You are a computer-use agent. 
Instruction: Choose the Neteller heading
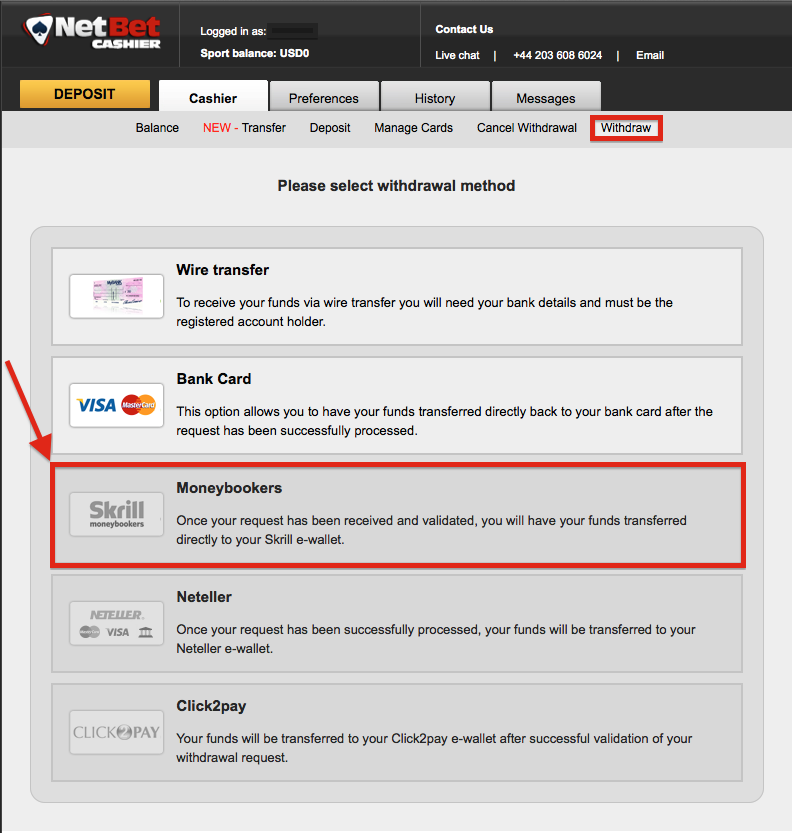205,597
